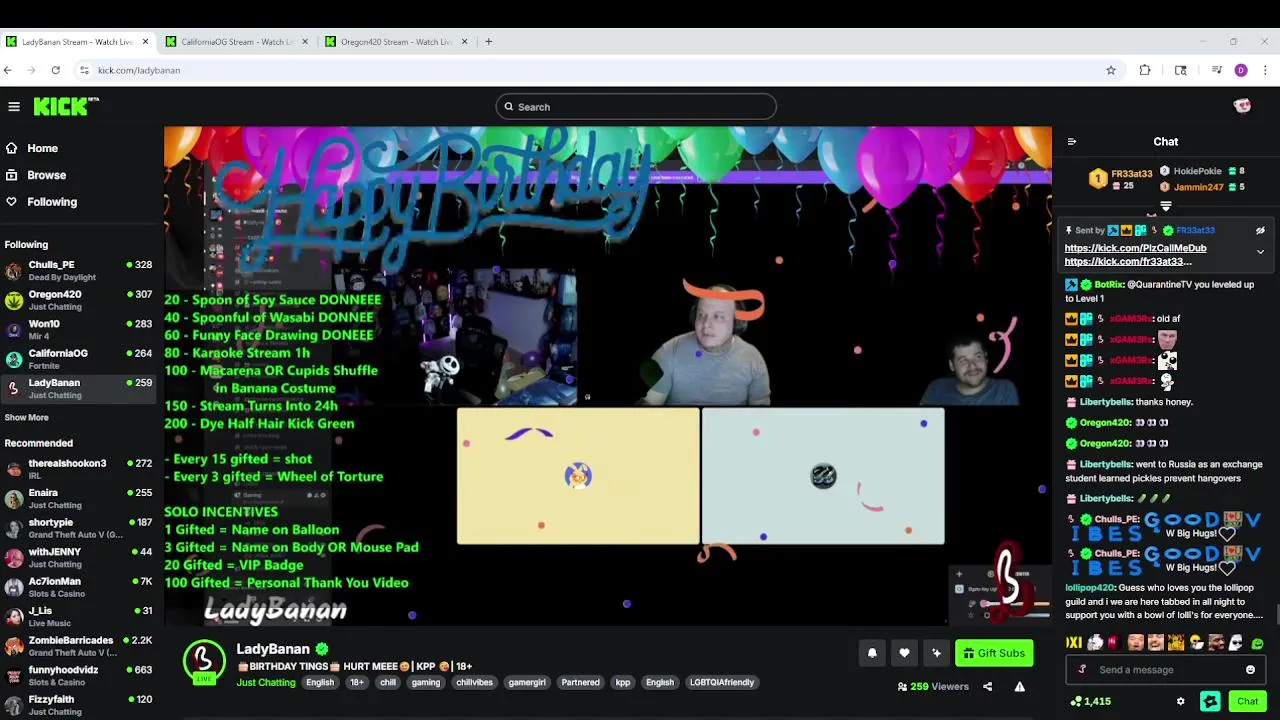Open the kick.com/PlzCallMeDub link
This screenshot has height=720, width=1280.
tap(1135, 248)
